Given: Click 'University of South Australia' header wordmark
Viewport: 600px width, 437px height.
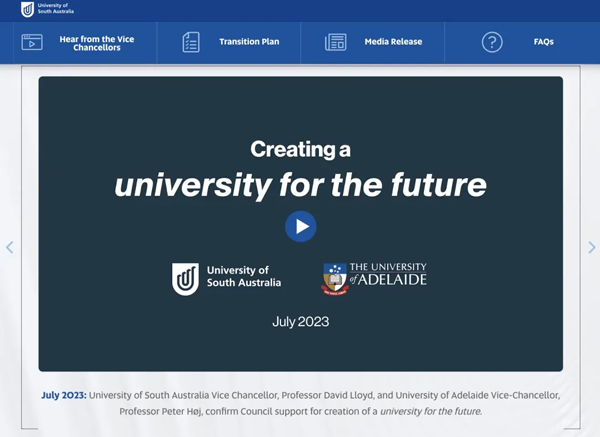Looking at the screenshot, I should tap(52, 10).
